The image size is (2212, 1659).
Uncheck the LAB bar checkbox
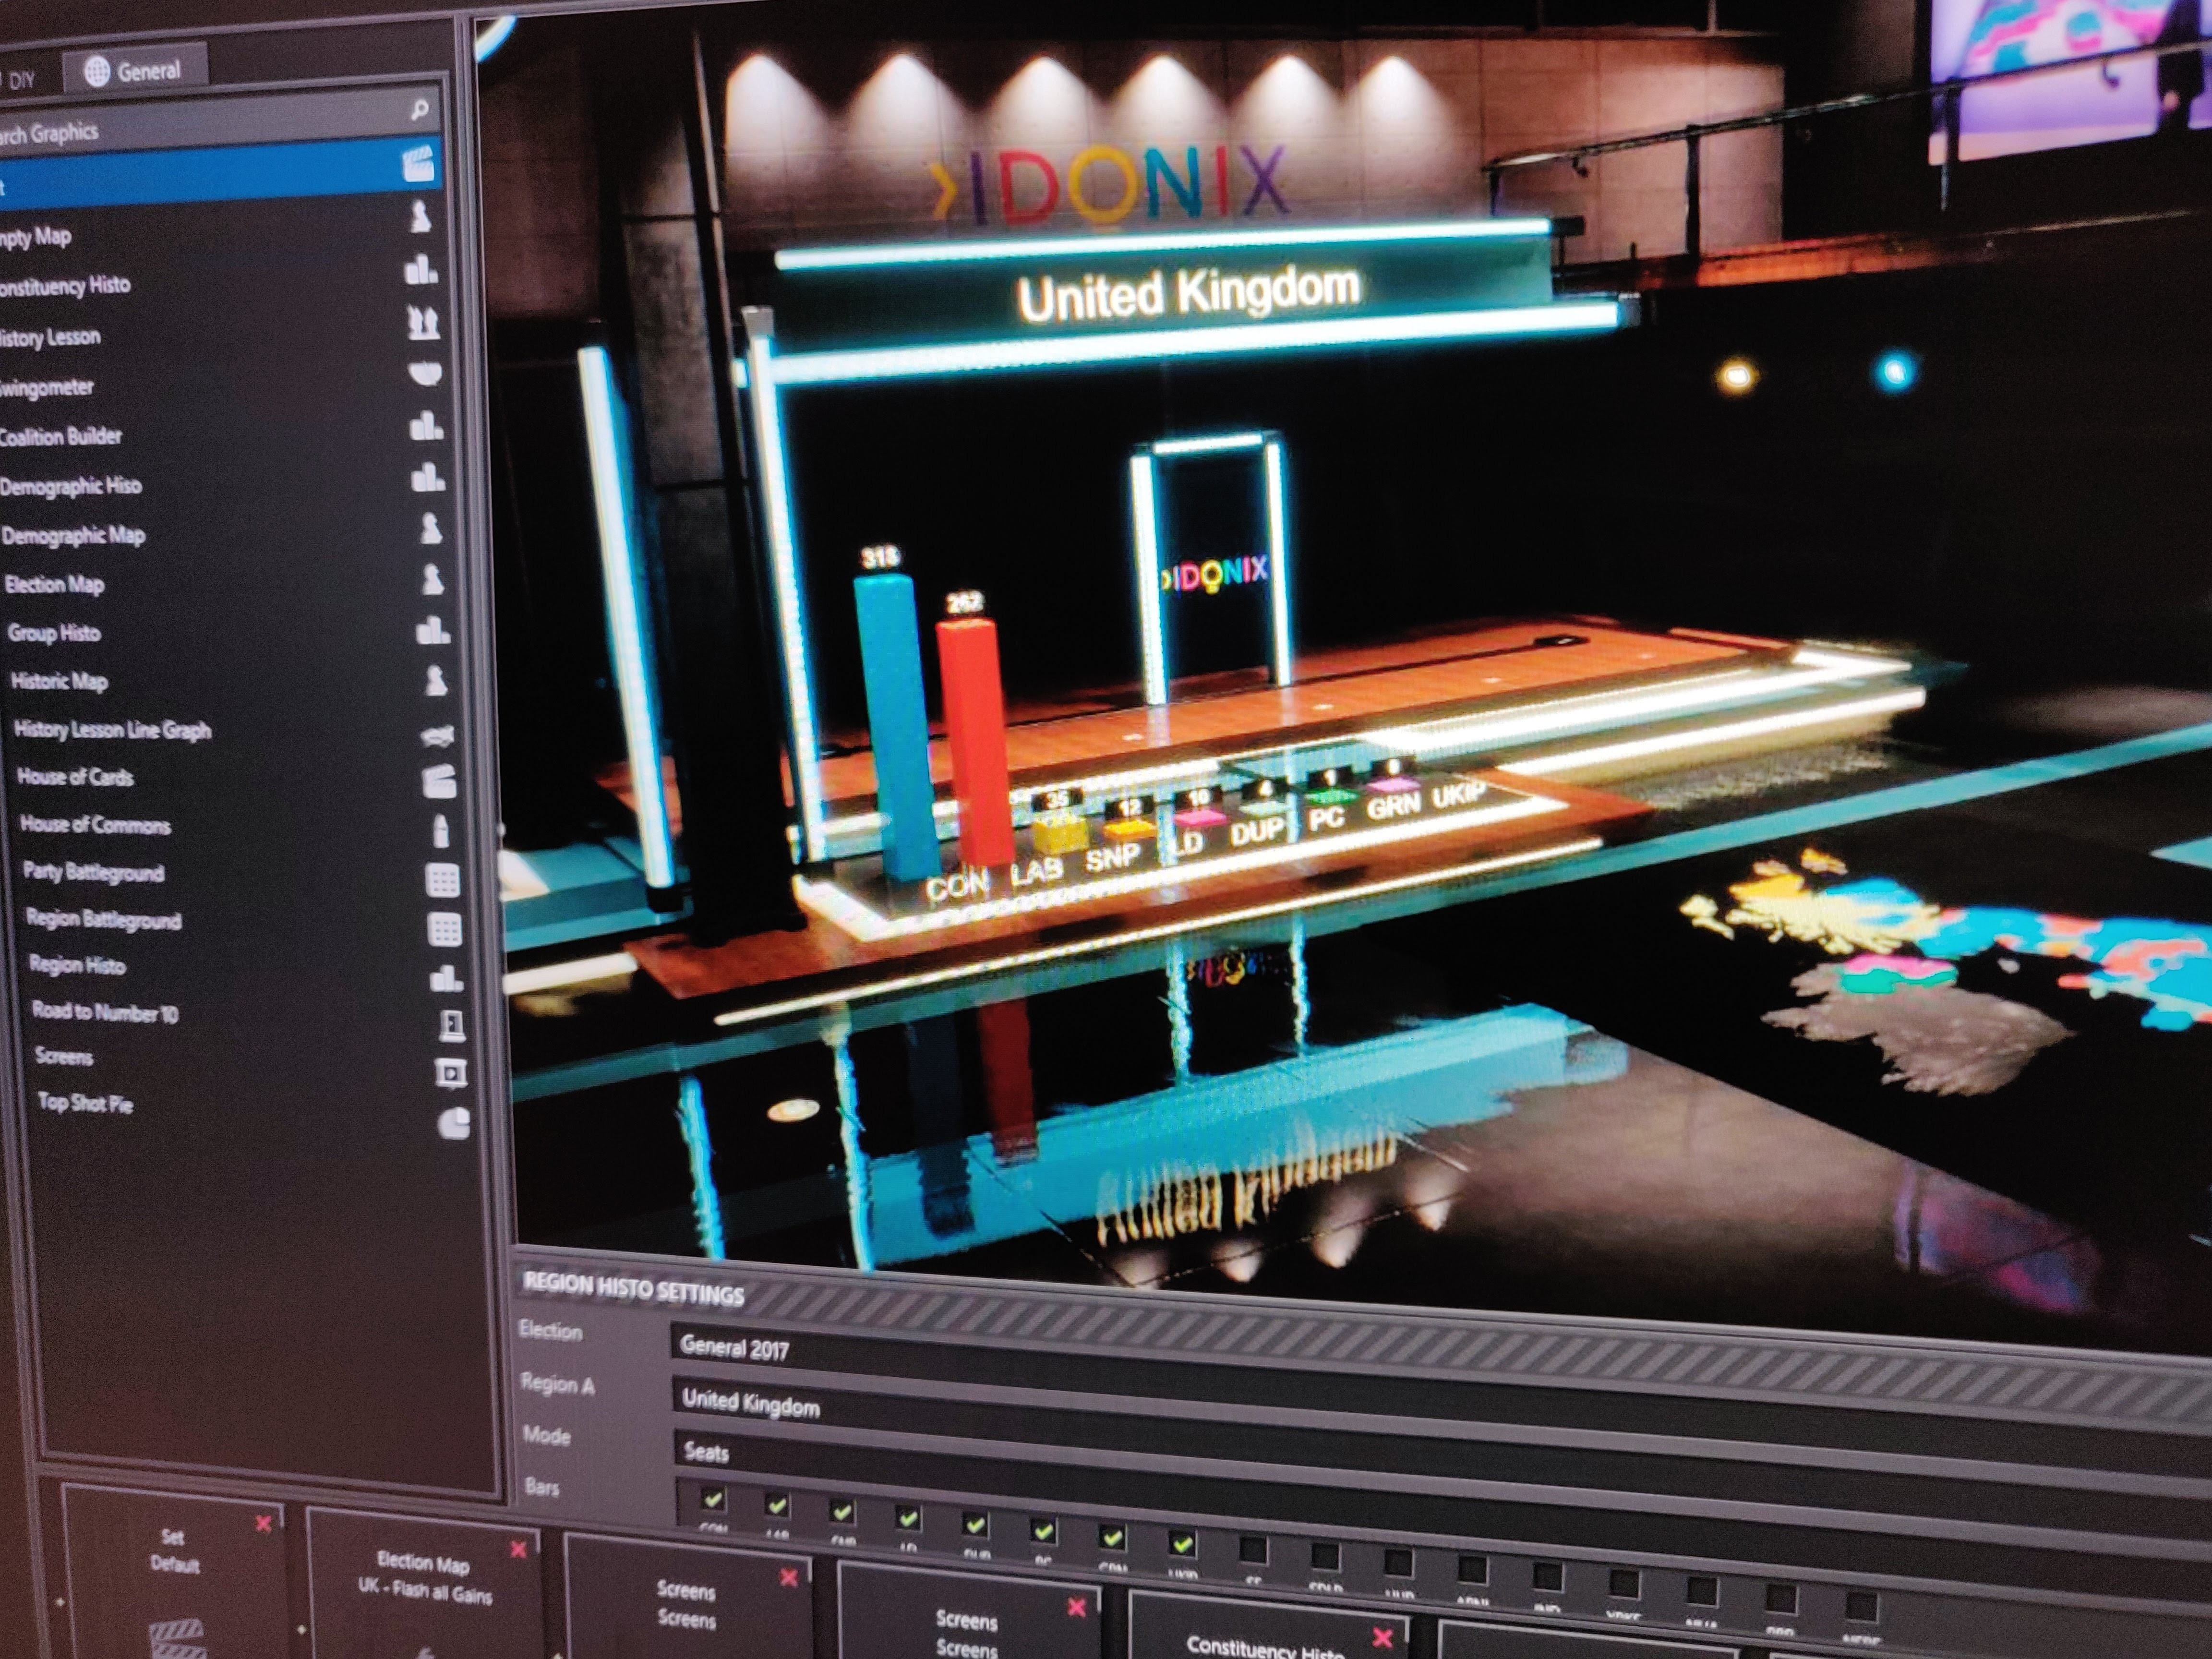(x=777, y=1505)
